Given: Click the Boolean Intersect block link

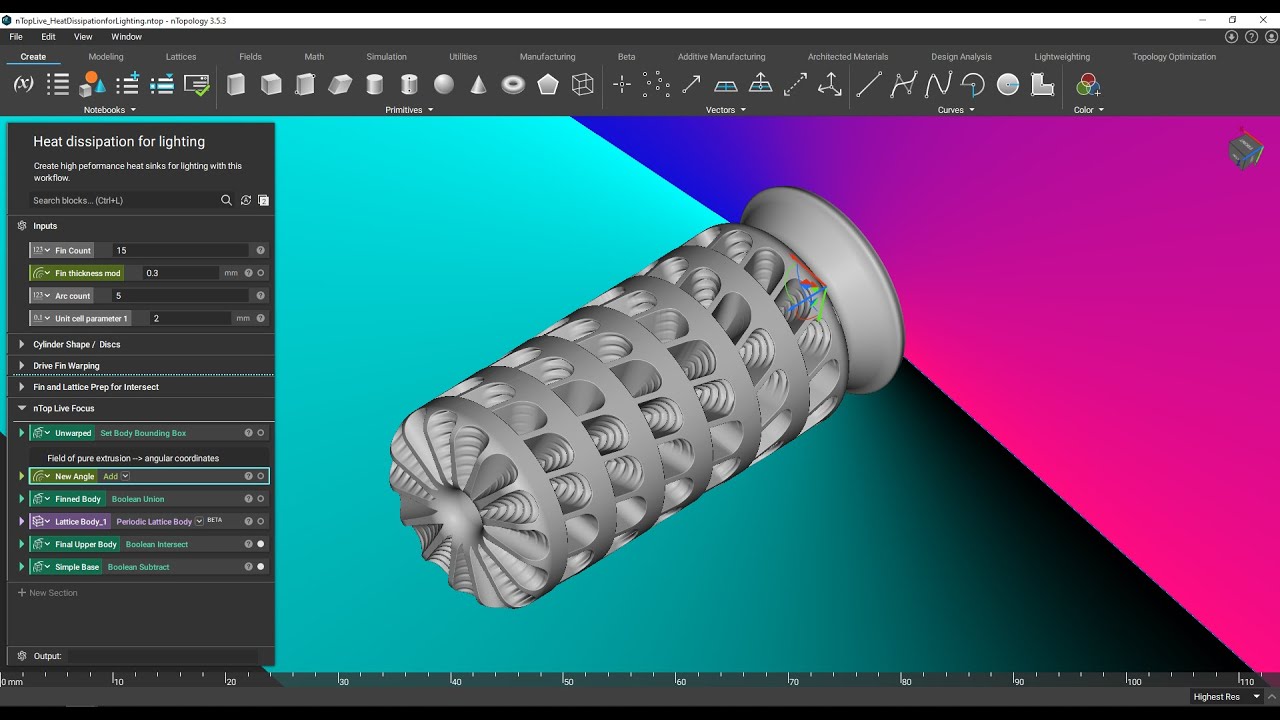Looking at the screenshot, I should coord(157,544).
